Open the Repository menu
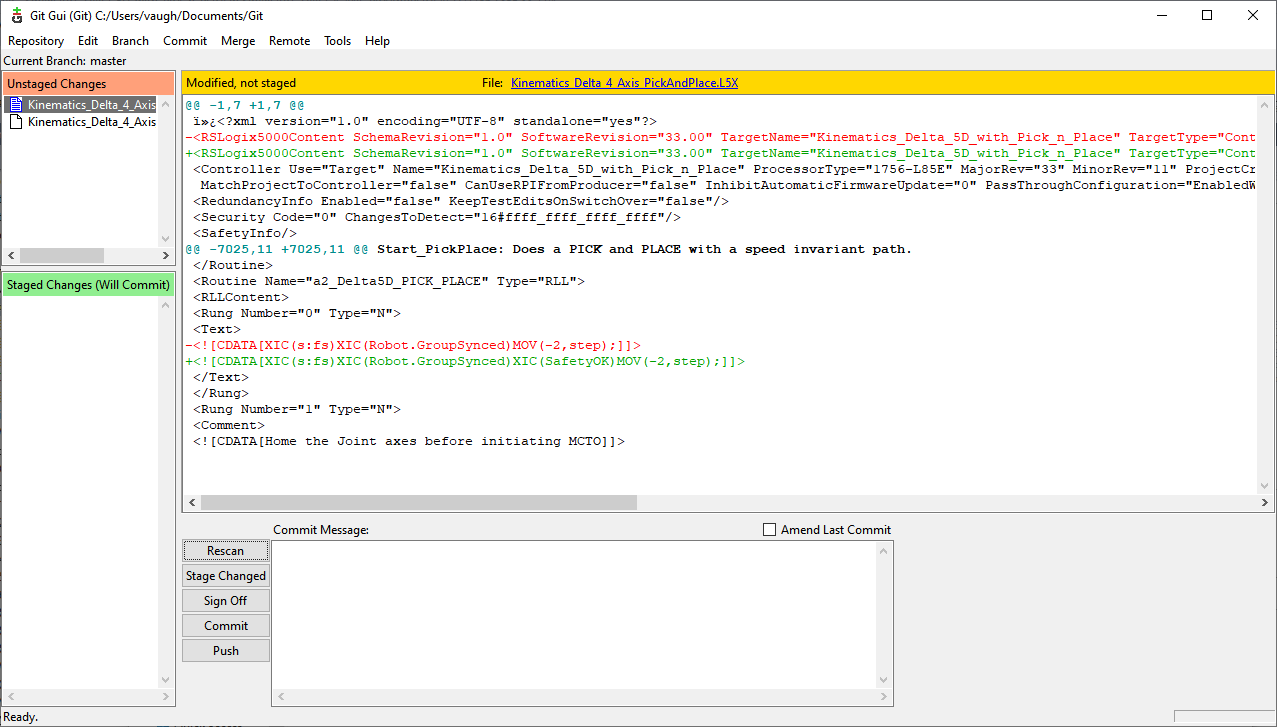This screenshot has height=727, width=1277. pos(36,41)
